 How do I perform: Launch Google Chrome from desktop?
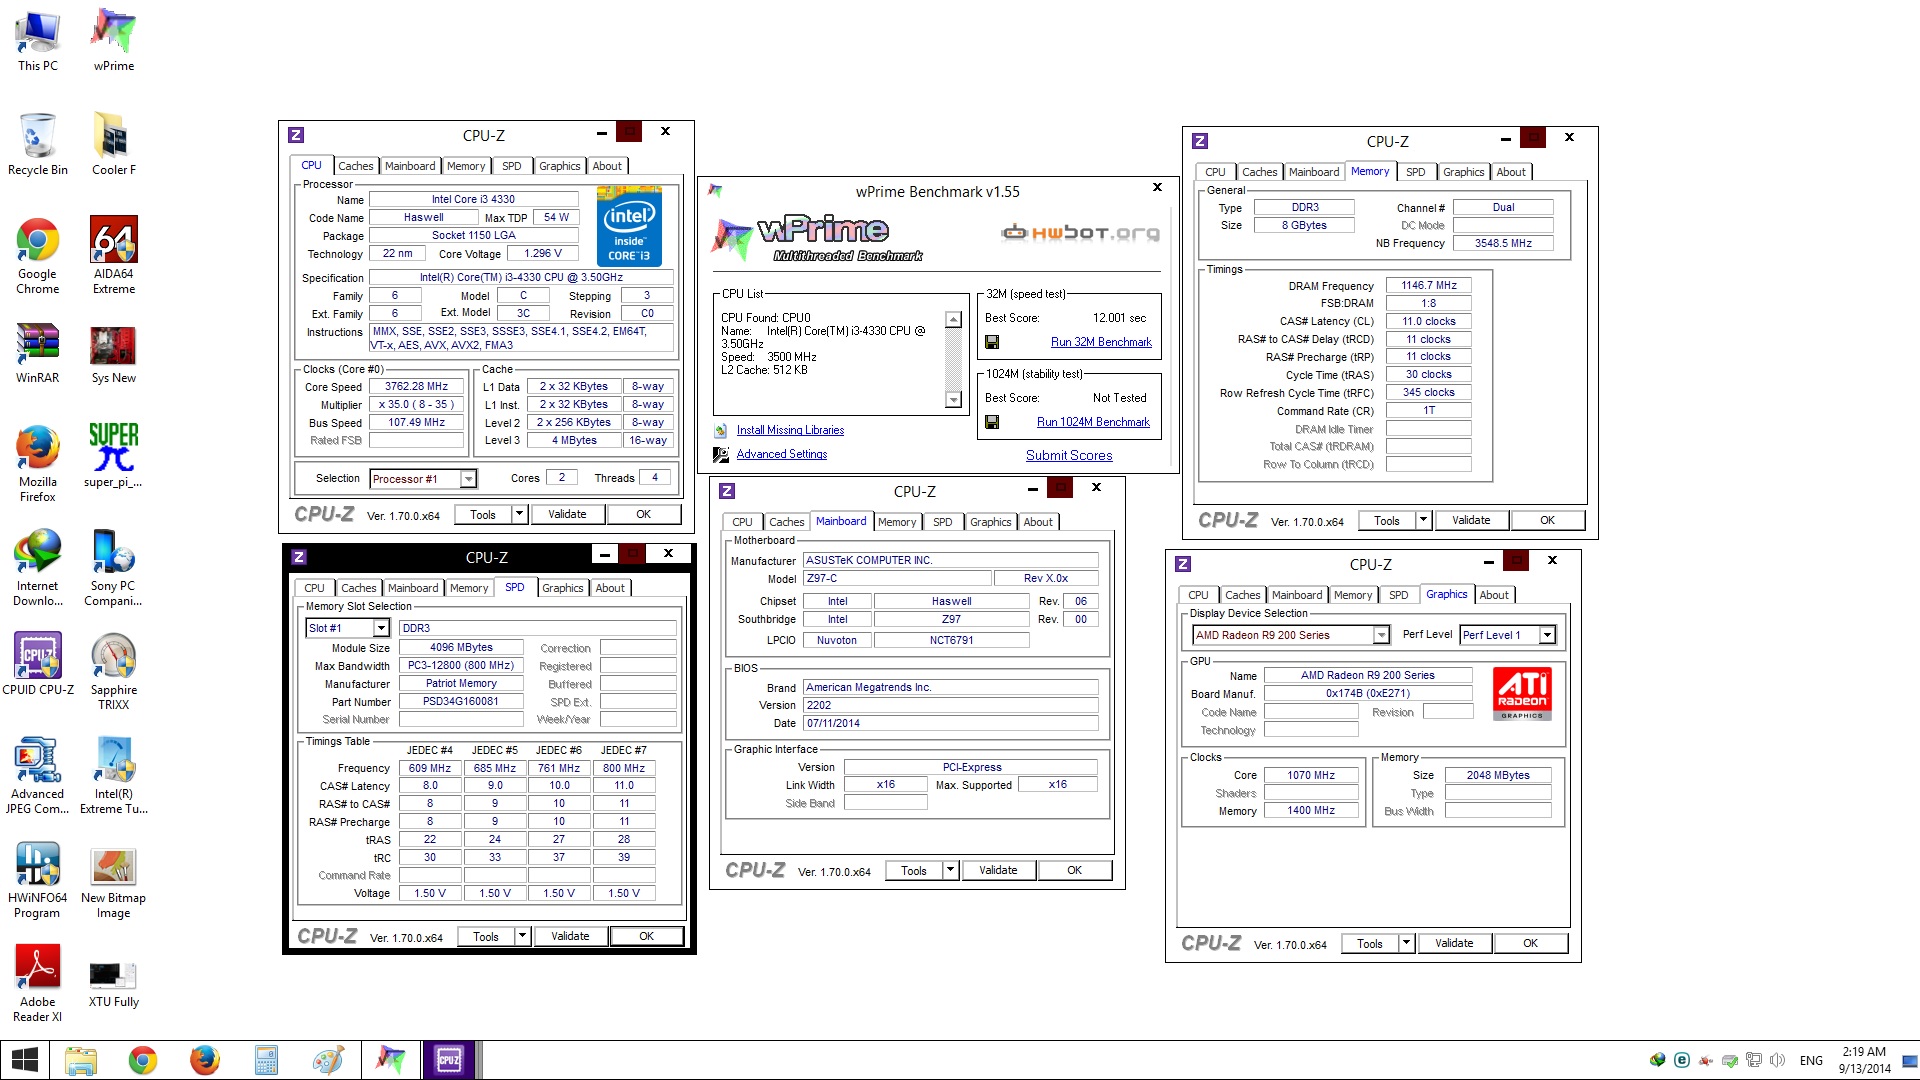click(x=38, y=255)
